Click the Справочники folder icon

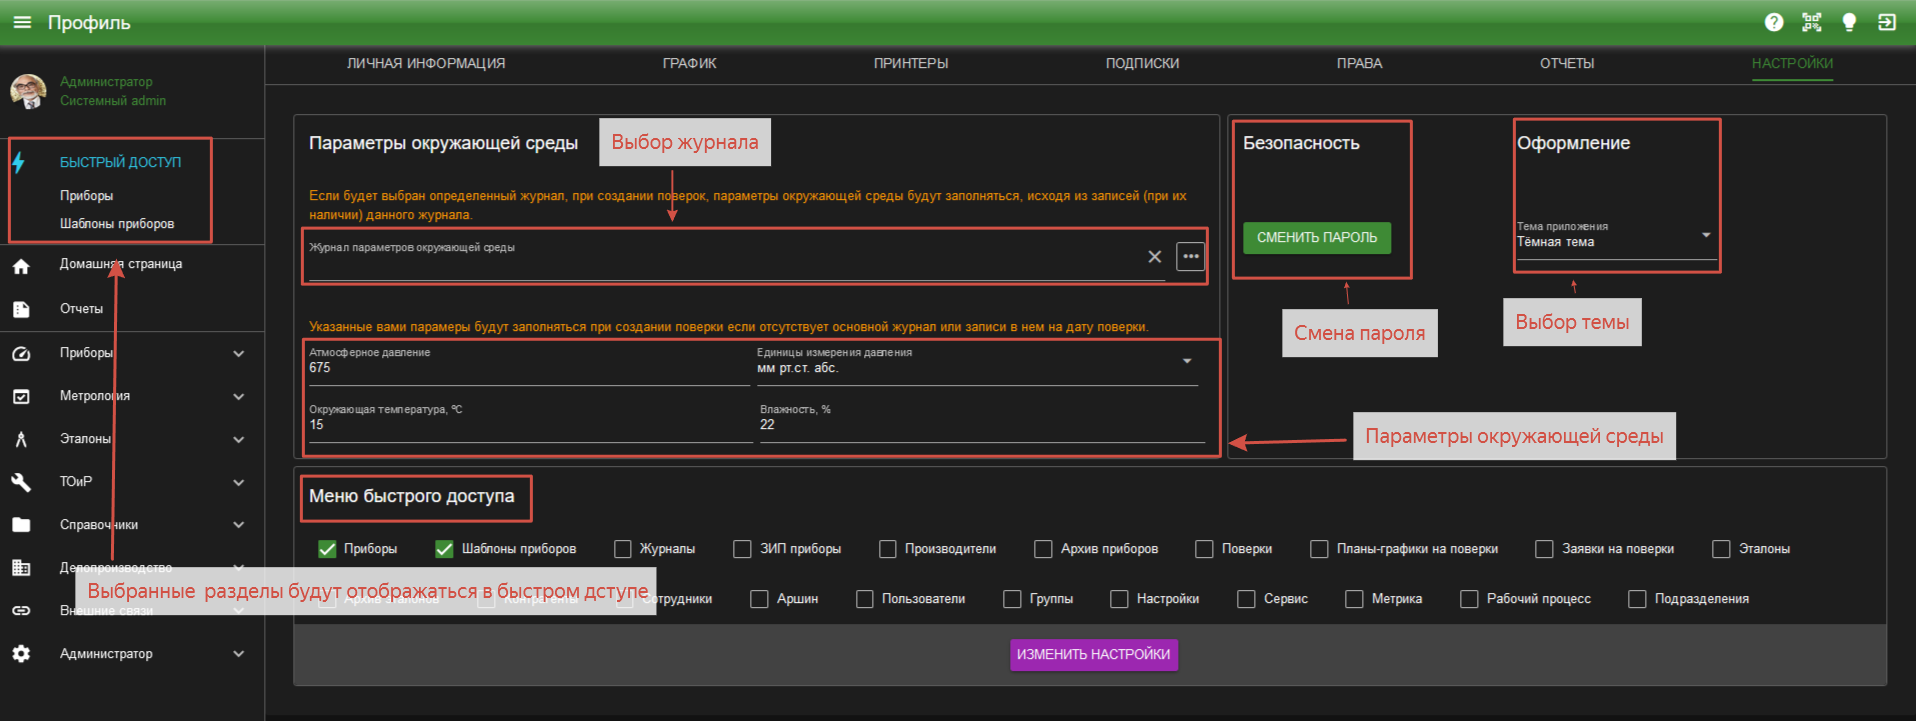point(21,525)
